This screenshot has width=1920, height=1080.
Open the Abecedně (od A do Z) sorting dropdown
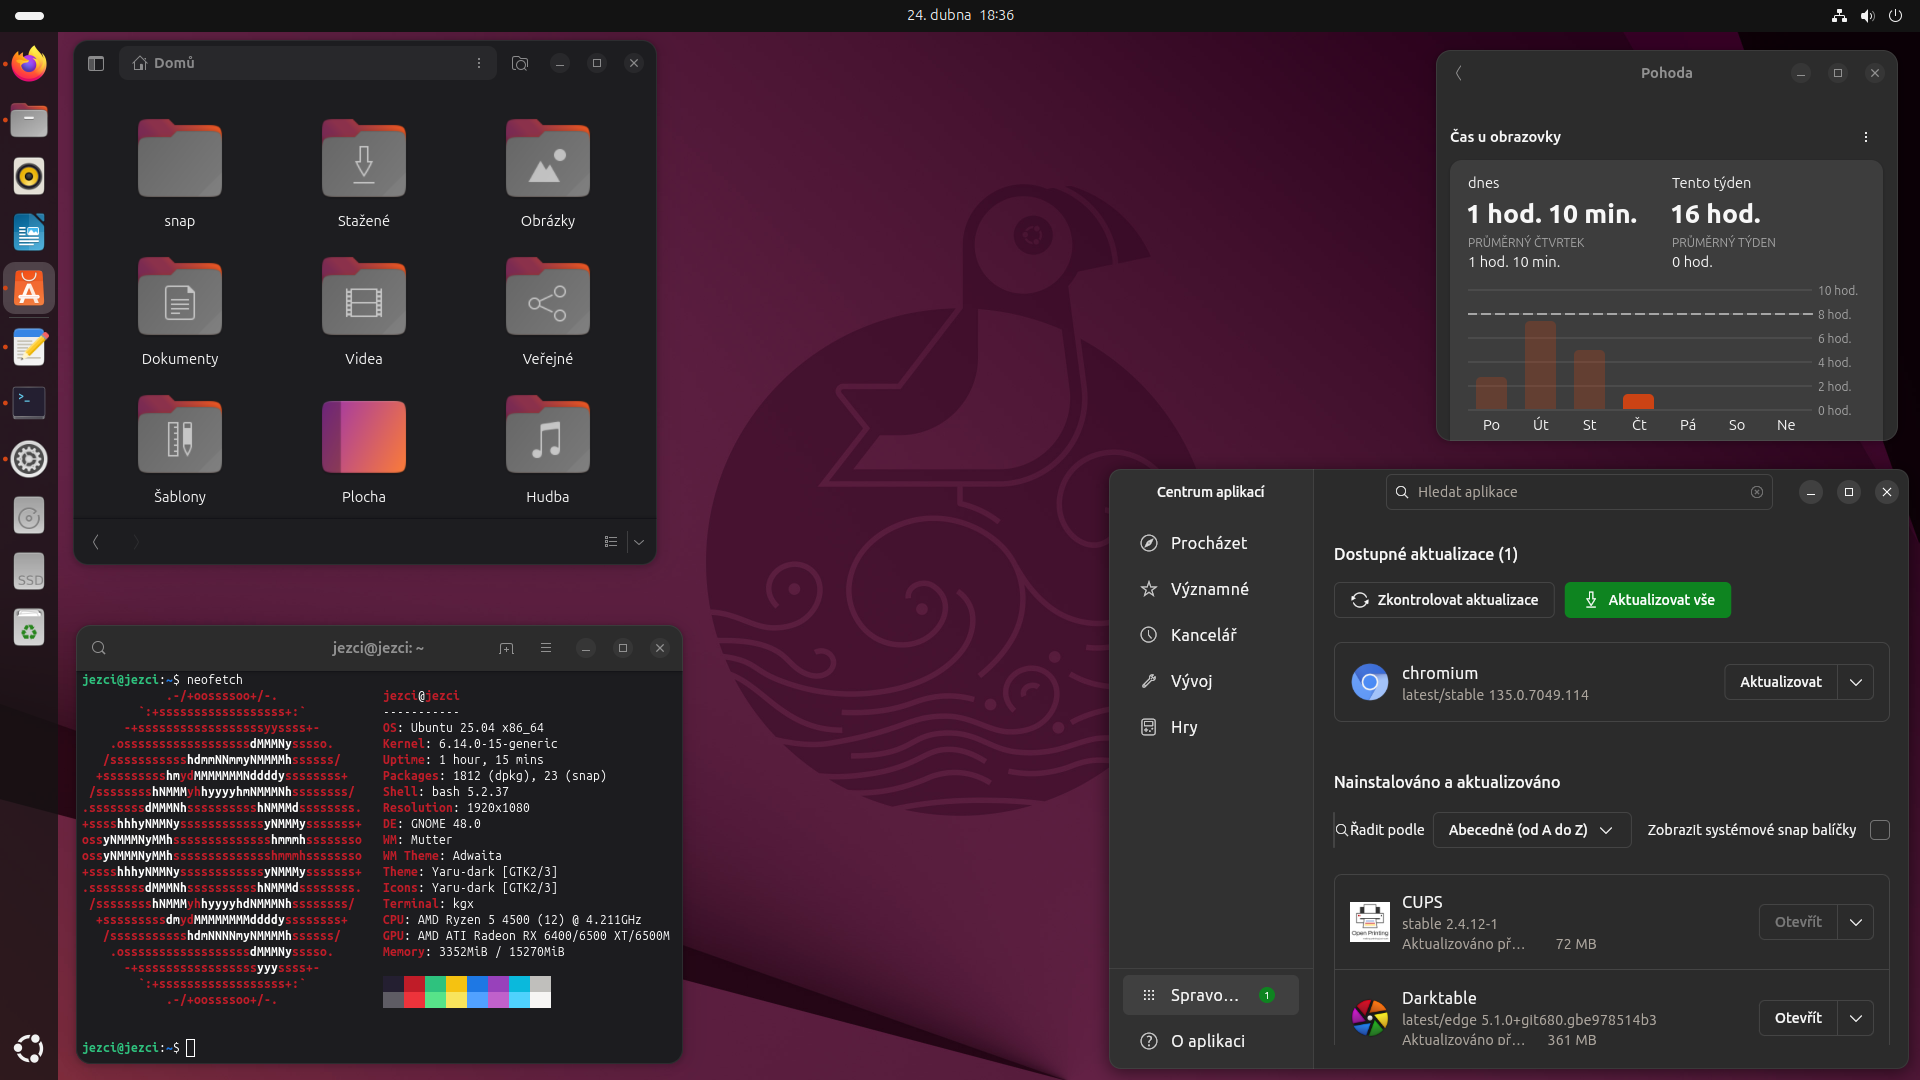point(1531,830)
